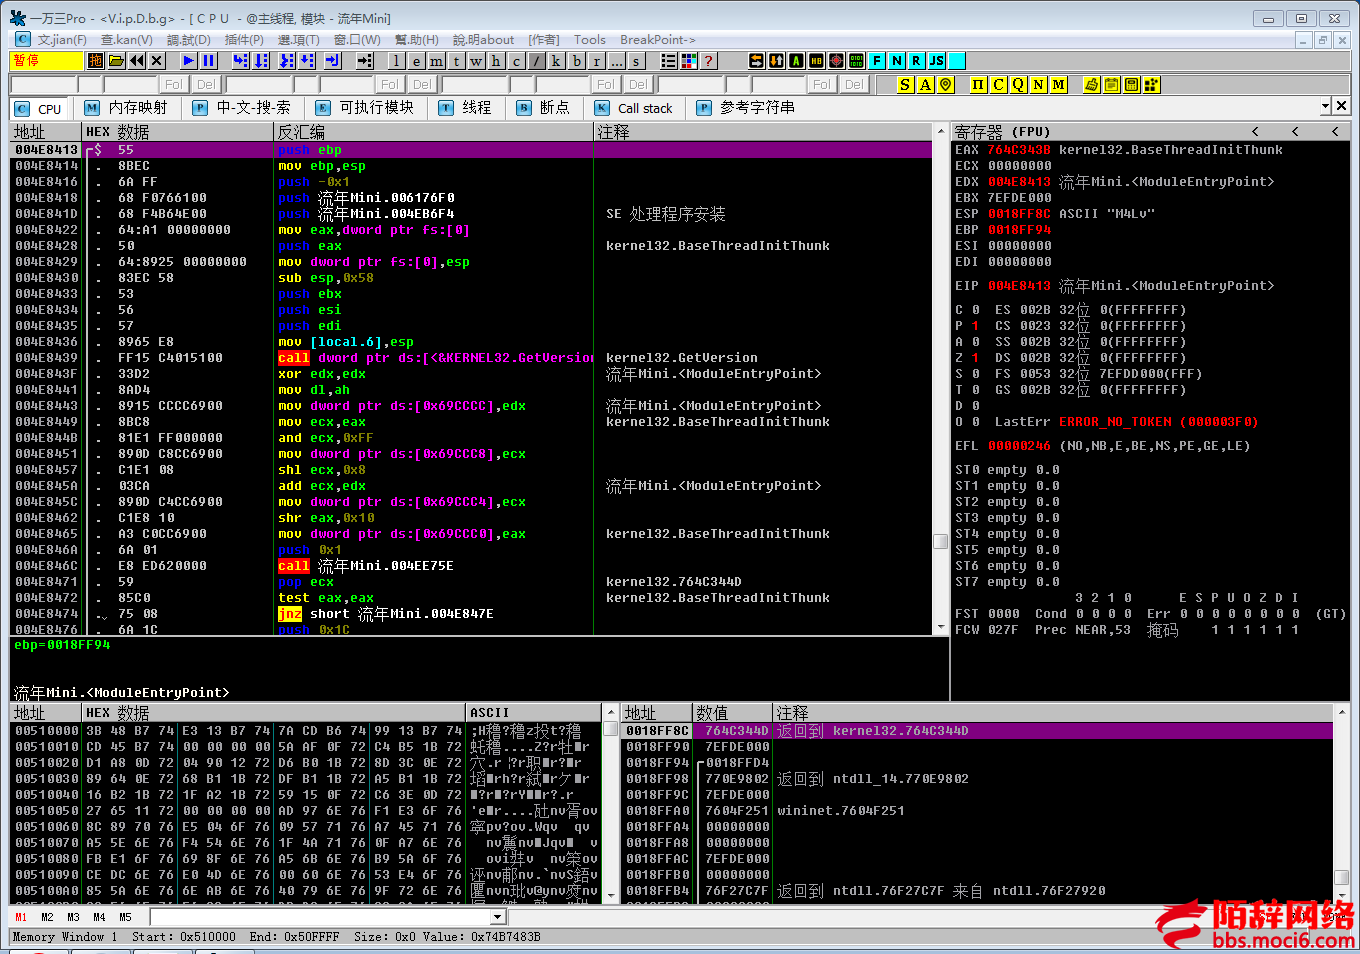Screen dimensions: 1360x954
Task: Open Memory map with 'm' button
Action: point(436,60)
